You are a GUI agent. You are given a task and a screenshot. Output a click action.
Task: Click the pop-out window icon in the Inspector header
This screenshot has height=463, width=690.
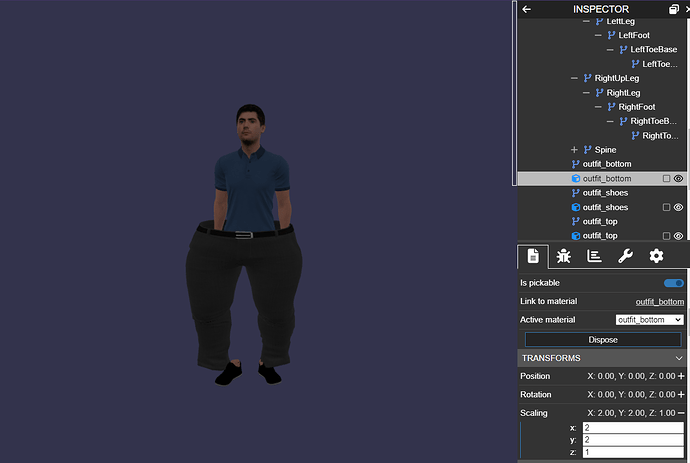(x=673, y=9)
